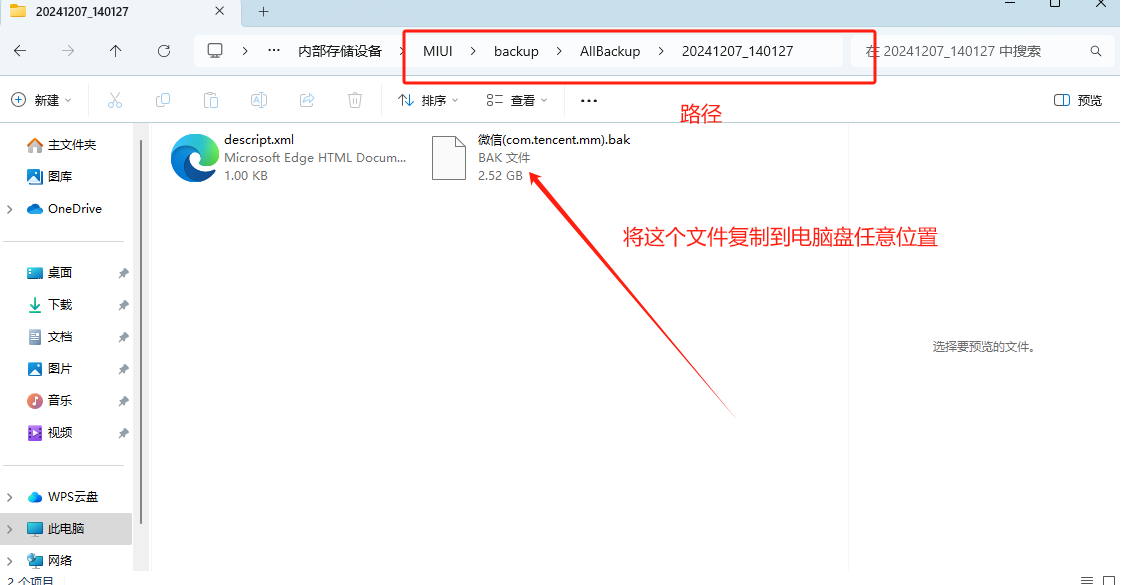Unpin 桌面 from quick access
This screenshot has width=1121, height=585.
pyautogui.click(x=123, y=273)
